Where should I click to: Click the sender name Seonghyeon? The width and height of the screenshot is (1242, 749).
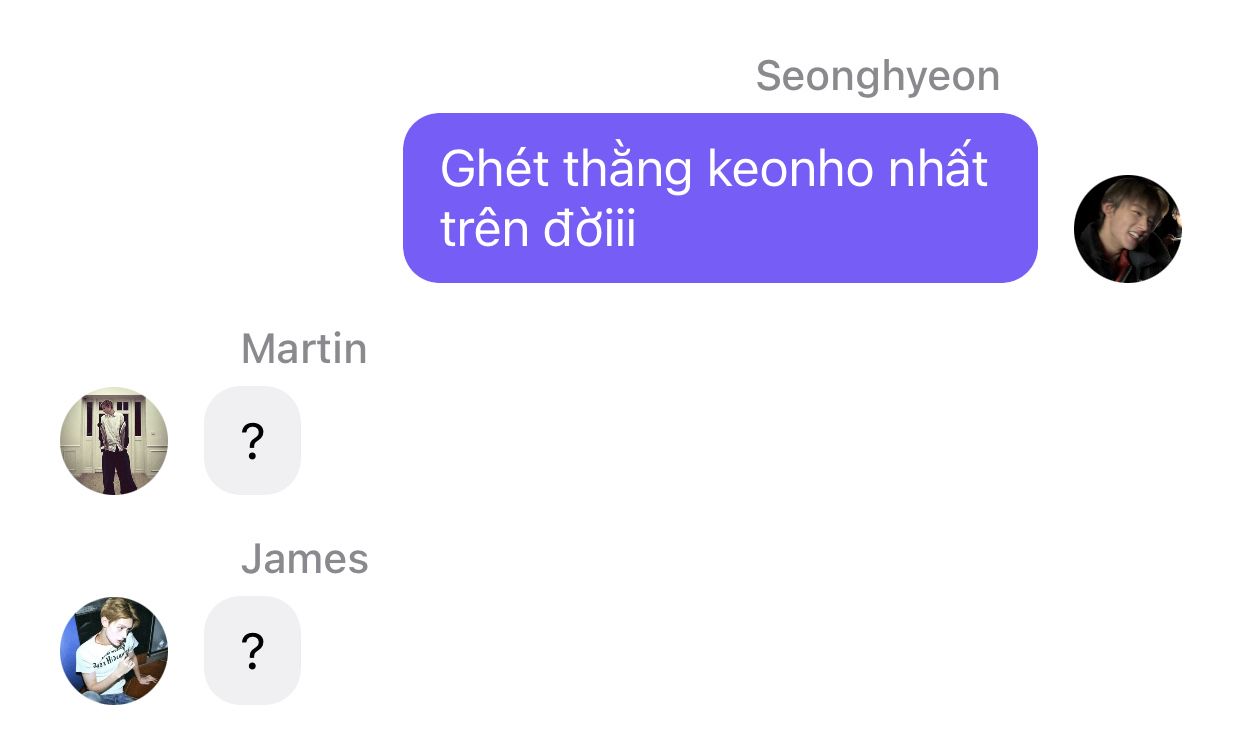click(x=877, y=77)
